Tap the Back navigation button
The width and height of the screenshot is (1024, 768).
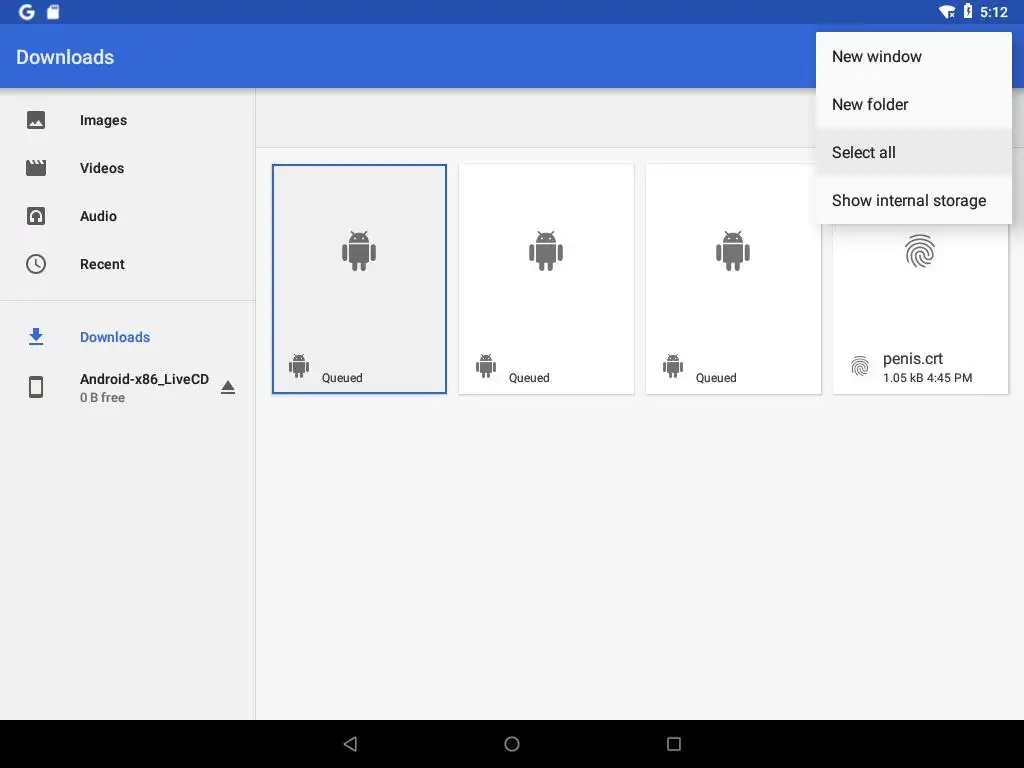pyautogui.click(x=351, y=744)
